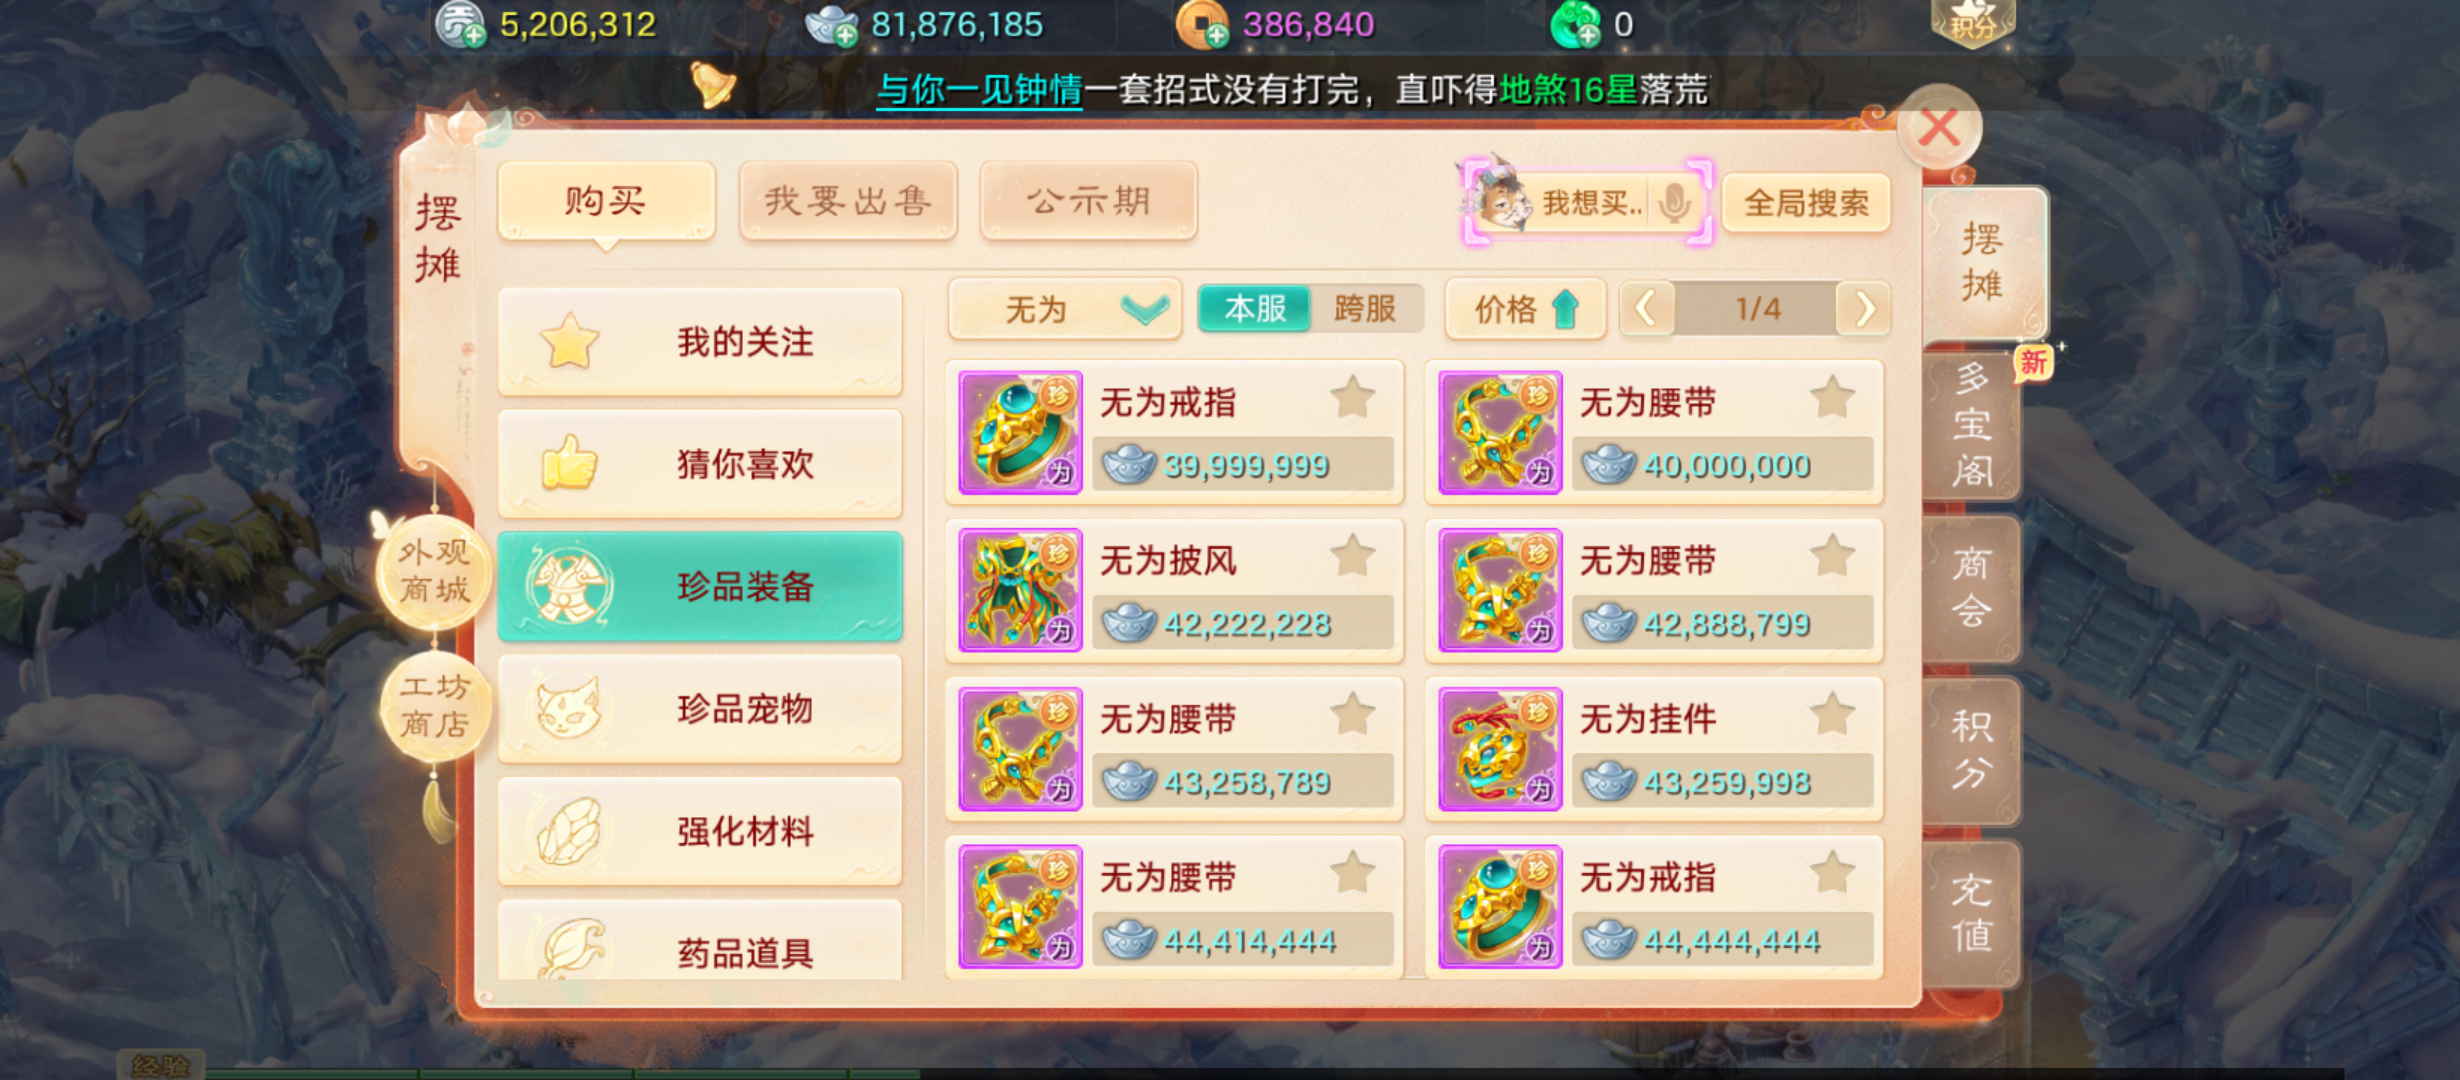Favorite the 39,999,999 无为戒指 with star
The image size is (2460, 1080).
1352,398
